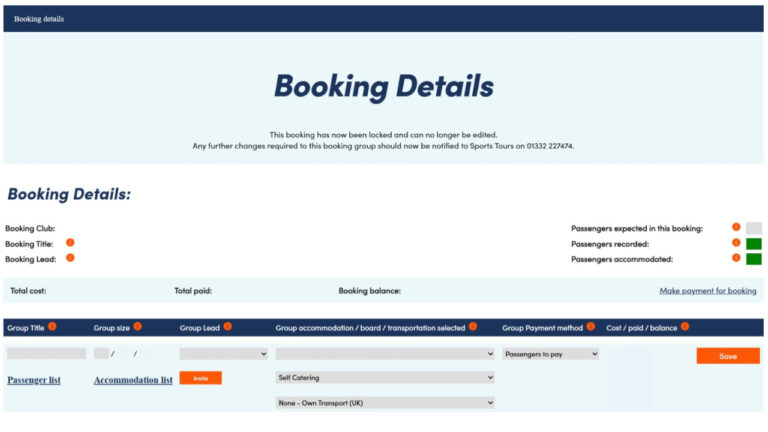
Task: Click the Total cost label
Action: 28,290
